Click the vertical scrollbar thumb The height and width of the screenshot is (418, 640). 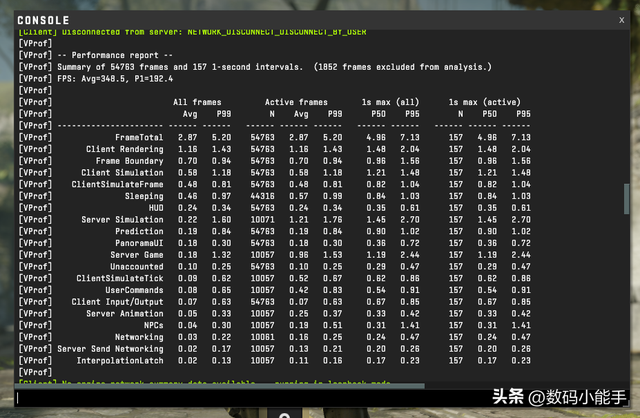coord(627,199)
